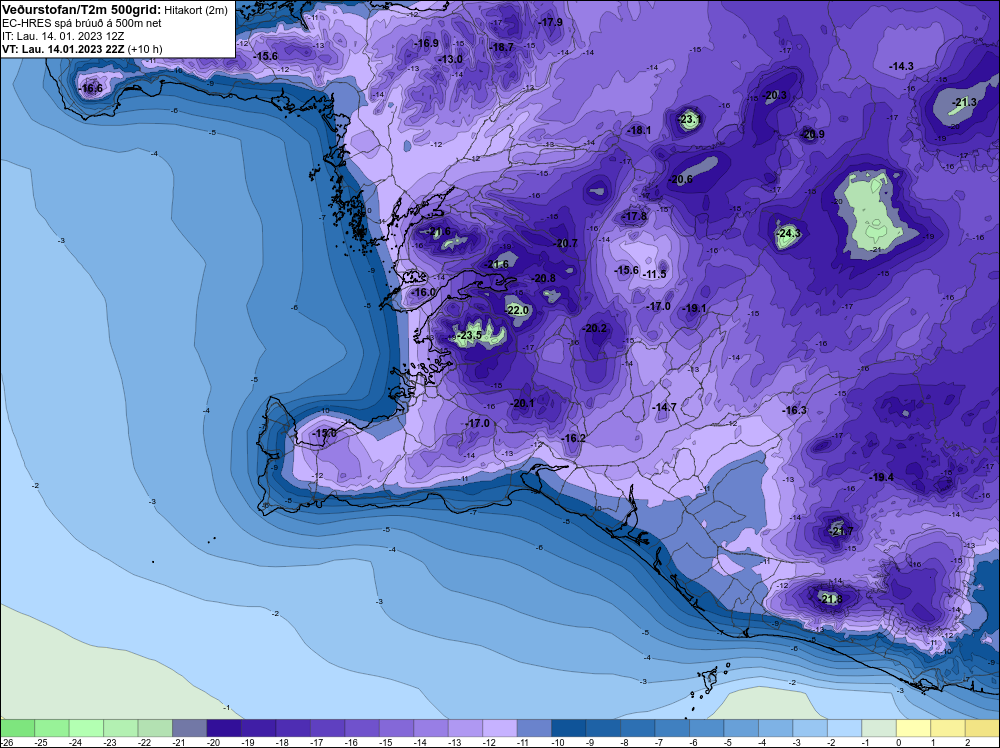
Task: Click the 'EC-HRES spá brúuð á 500m net' line
Action: tap(82, 24)
